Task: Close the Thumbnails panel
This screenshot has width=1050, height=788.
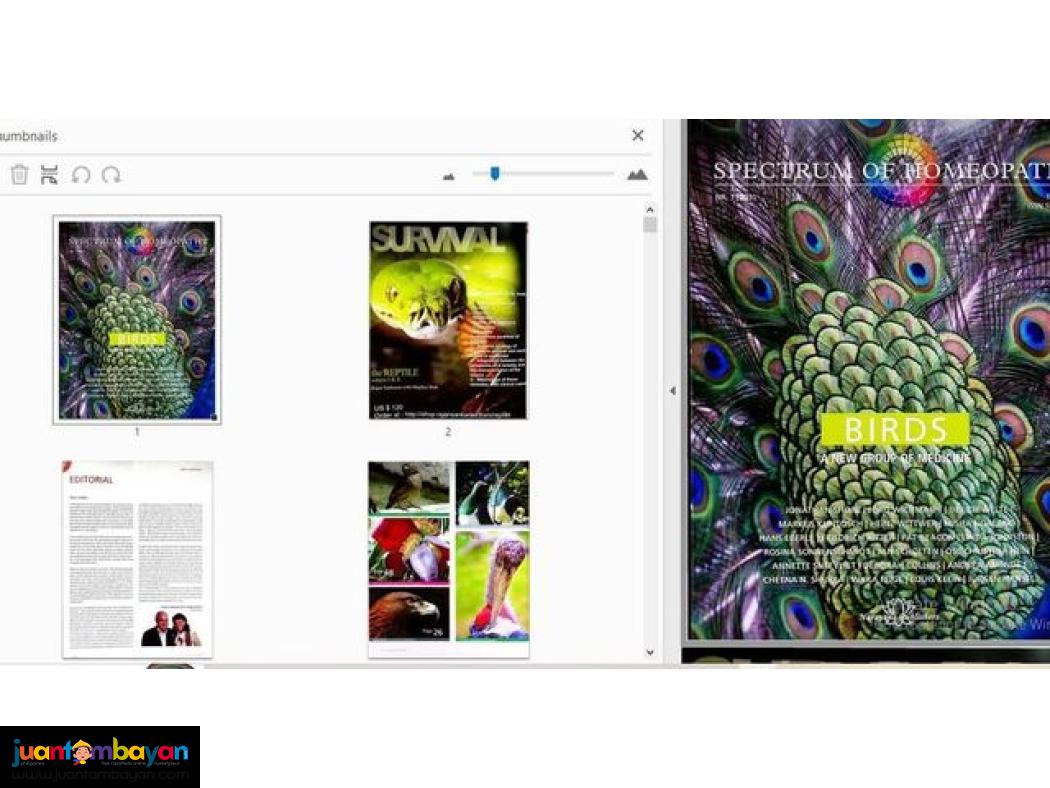Action: 638,136
